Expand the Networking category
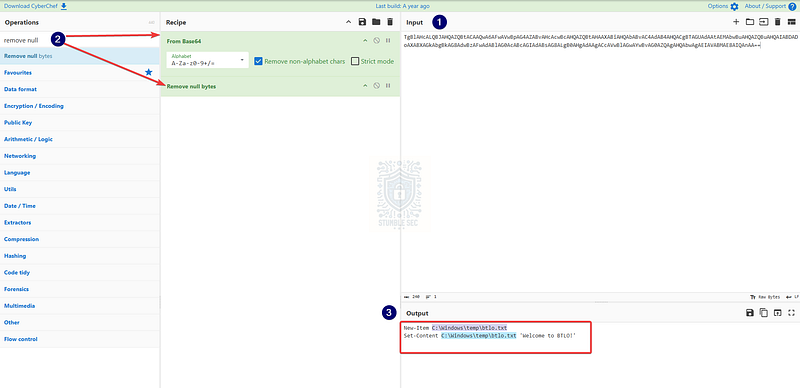This screenshot has height=388, width=800. click(80, 156)
